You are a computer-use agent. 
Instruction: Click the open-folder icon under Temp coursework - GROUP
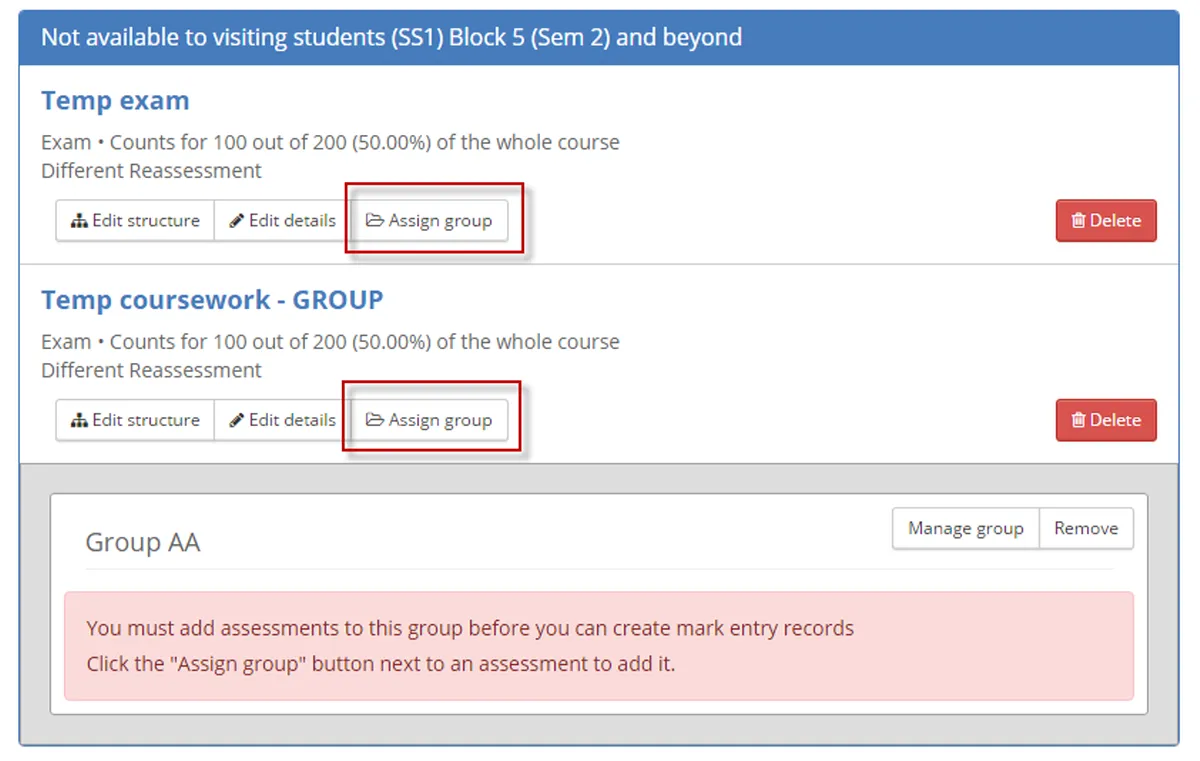coord(375,420)
